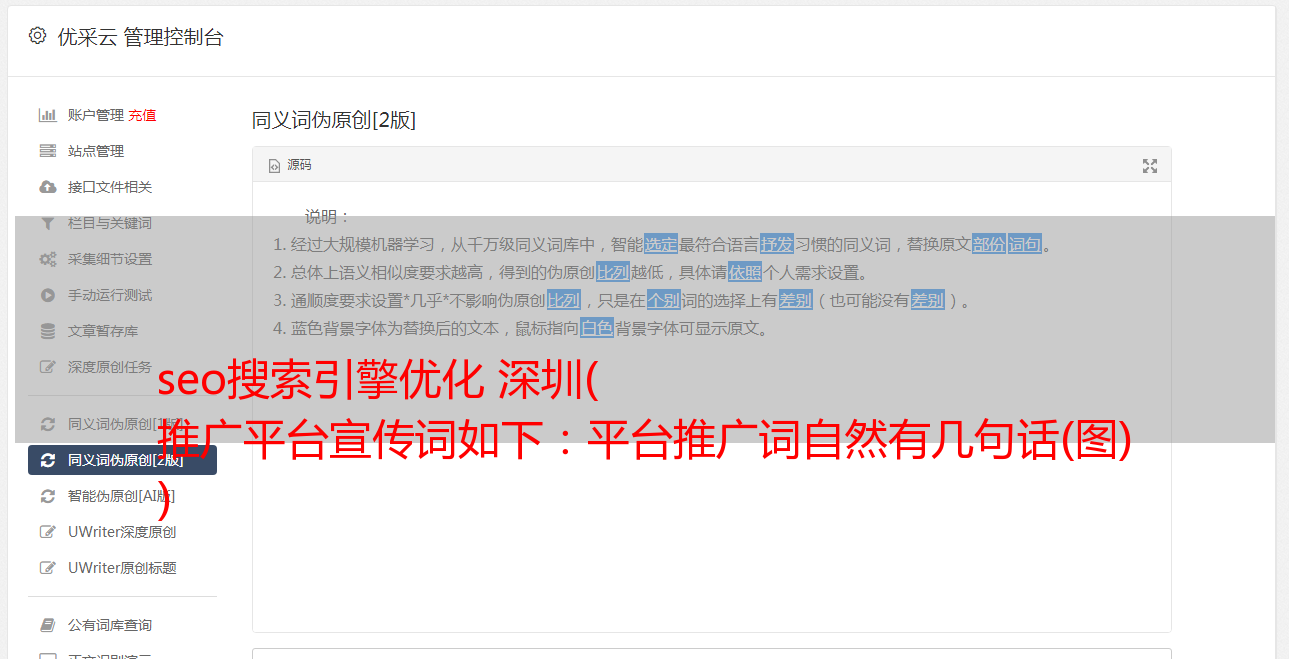
Task: Toggle 源码 source view in the editor
Action: click(x=290, y=165)
